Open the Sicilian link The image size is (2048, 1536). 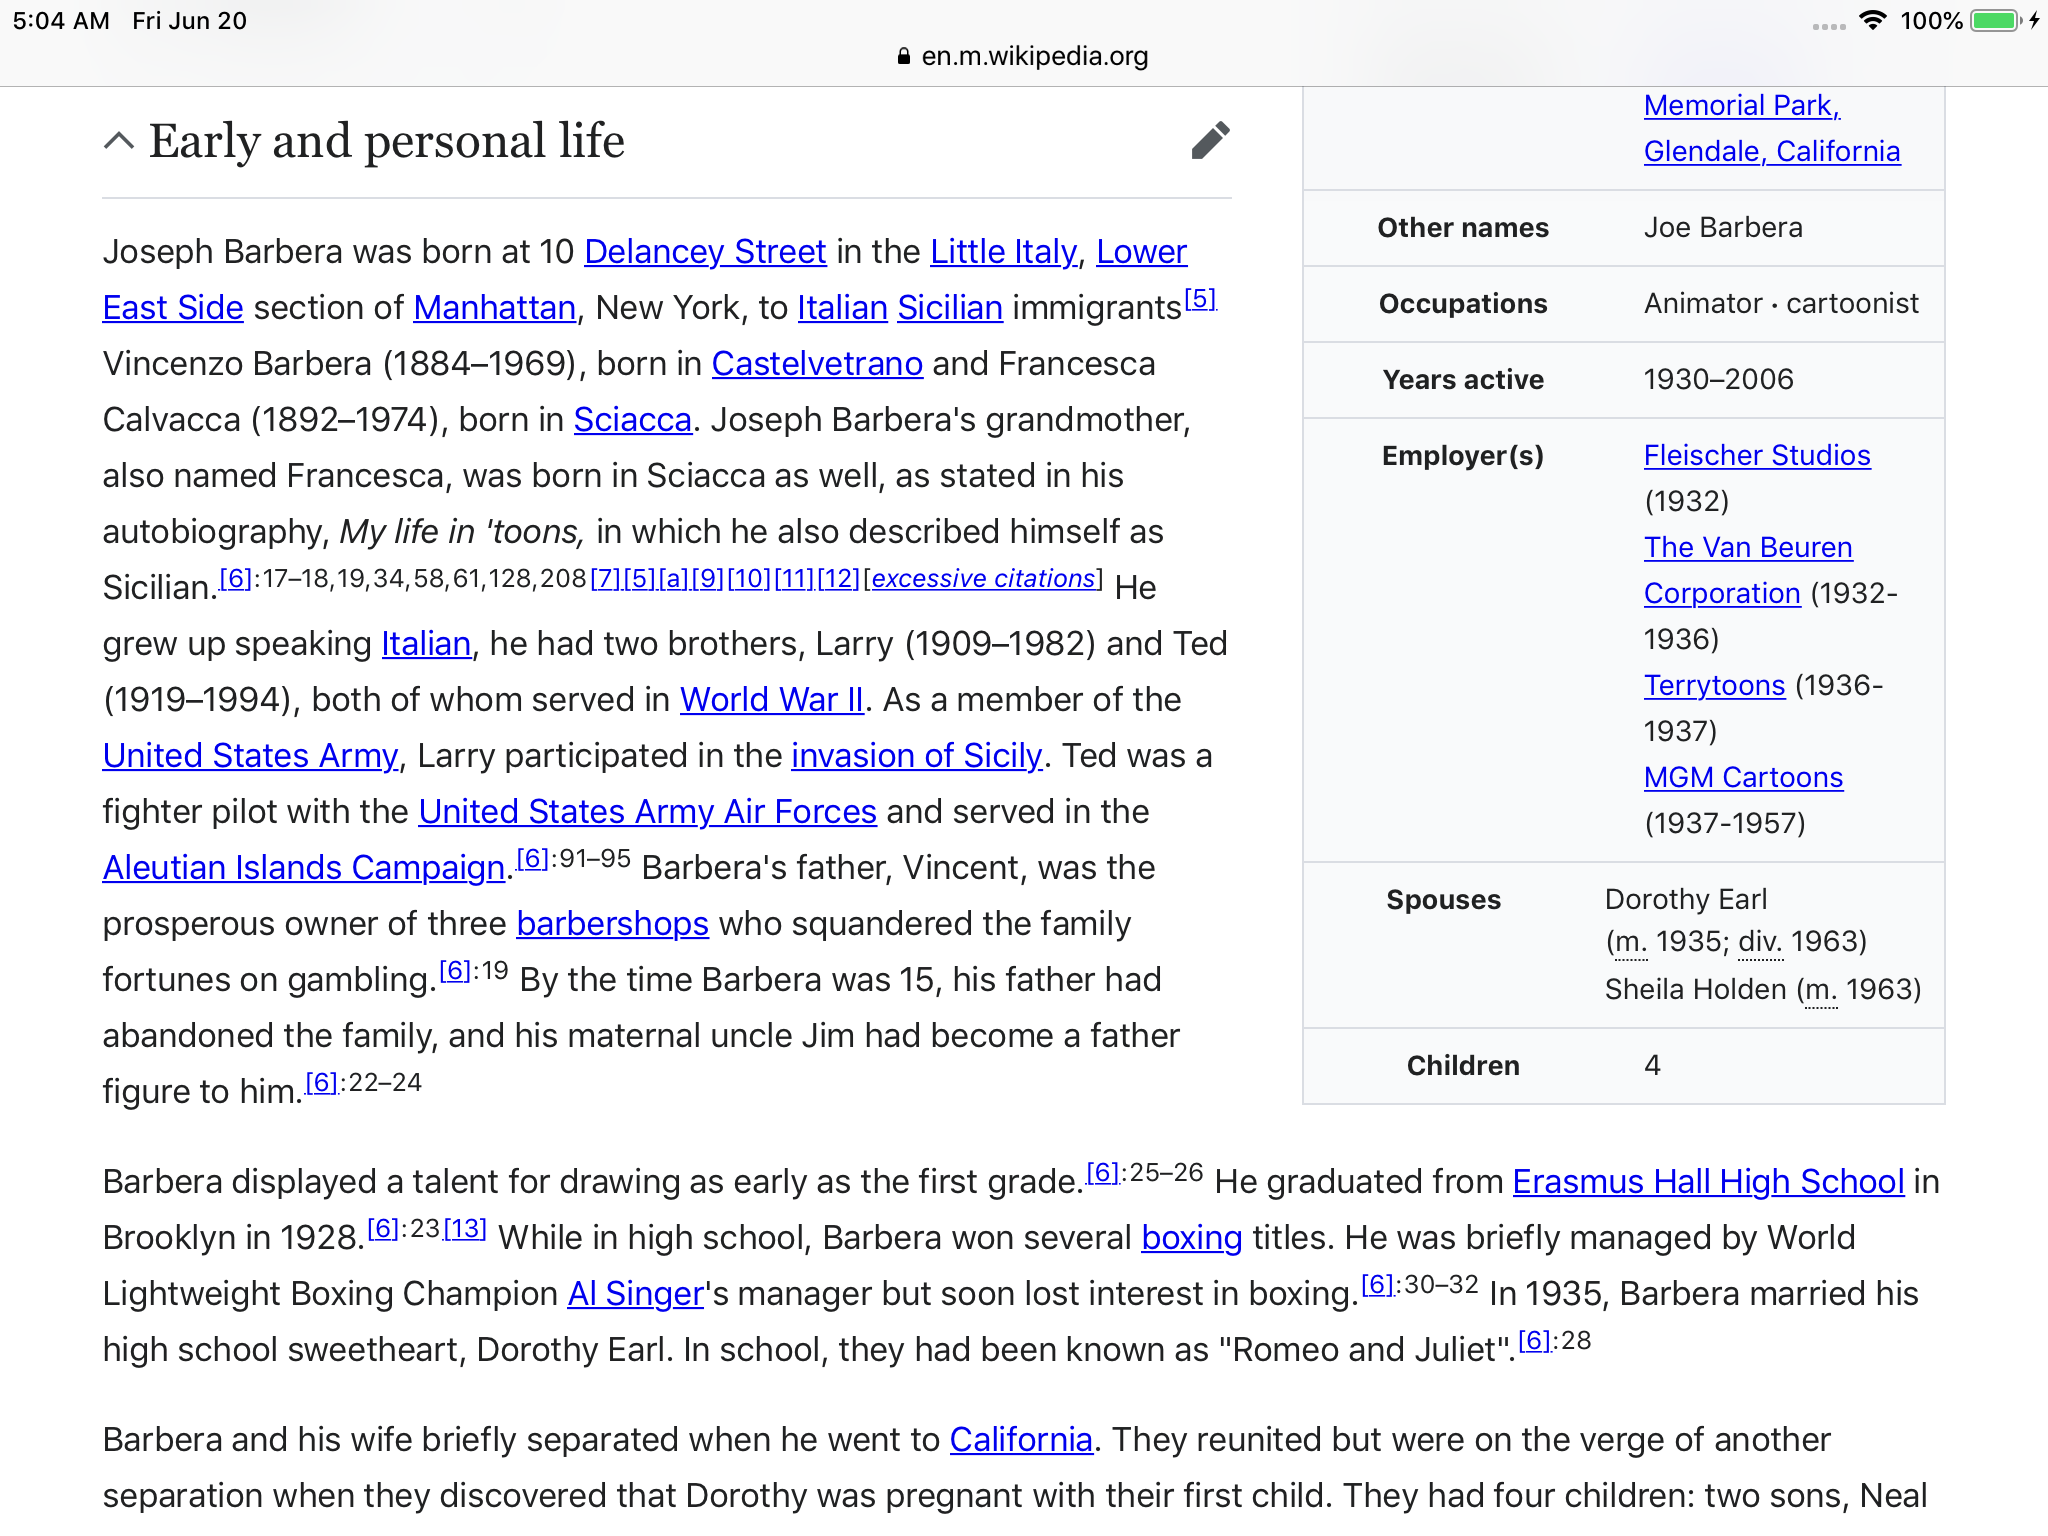pos(950,307)
